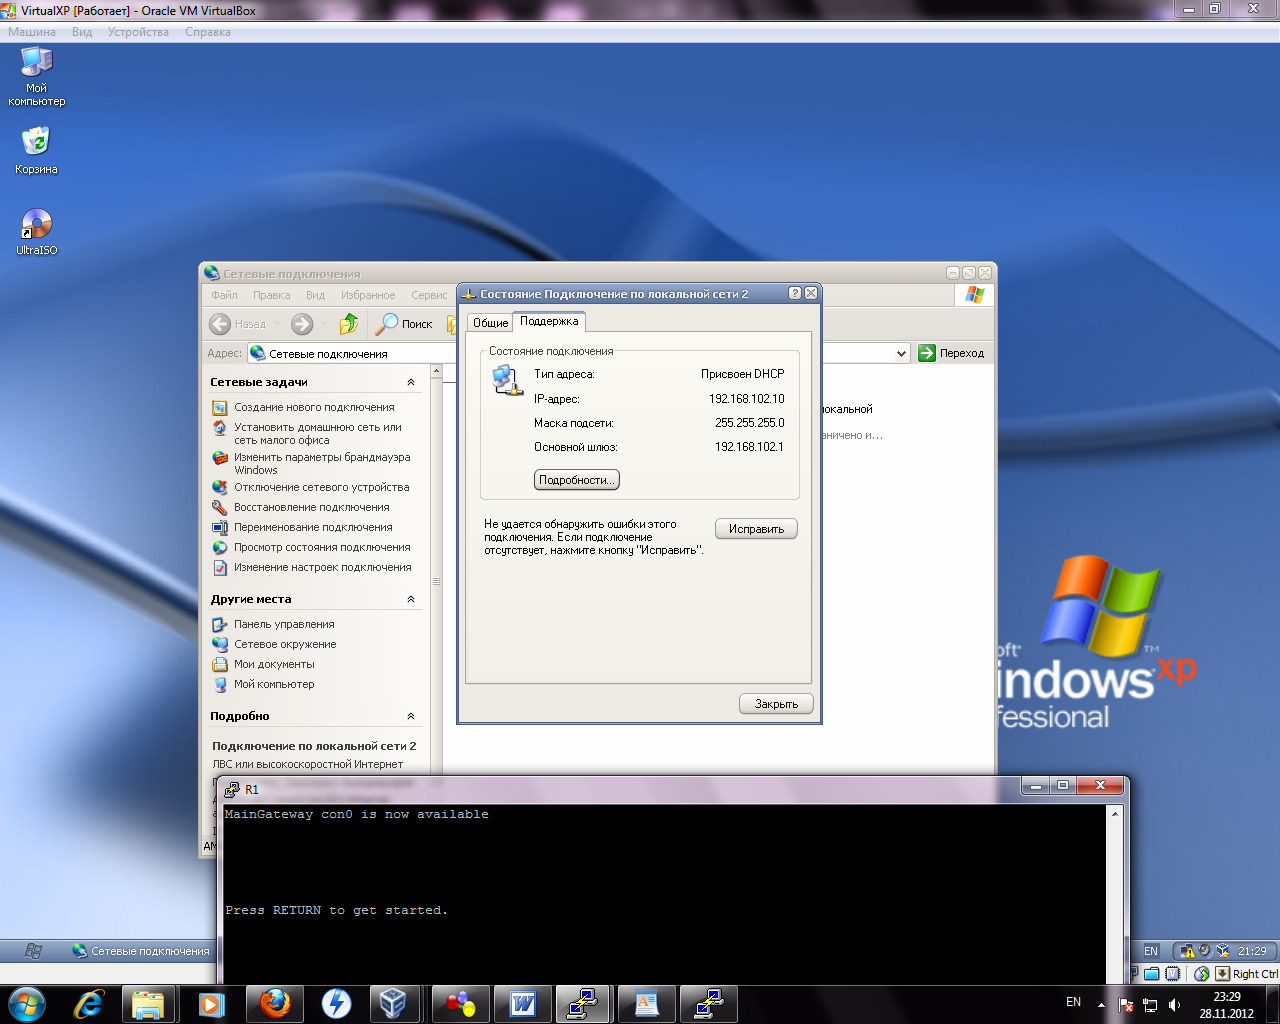Click the firewall icon beside 'Изменить параметры брандмауэра'
The width and height of the screenshot is (1280, 1024).
click(220, 458)
